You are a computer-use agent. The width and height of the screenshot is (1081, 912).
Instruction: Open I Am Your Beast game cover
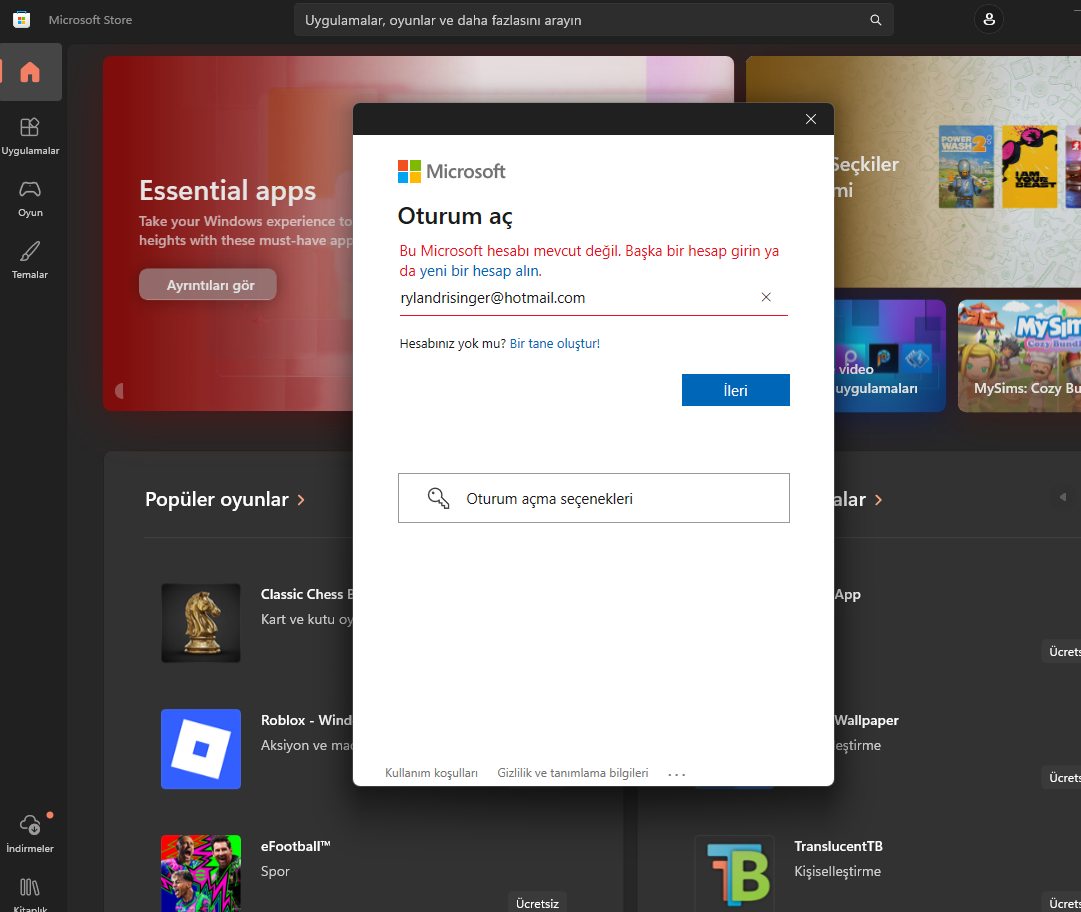tap(1029, 167)
